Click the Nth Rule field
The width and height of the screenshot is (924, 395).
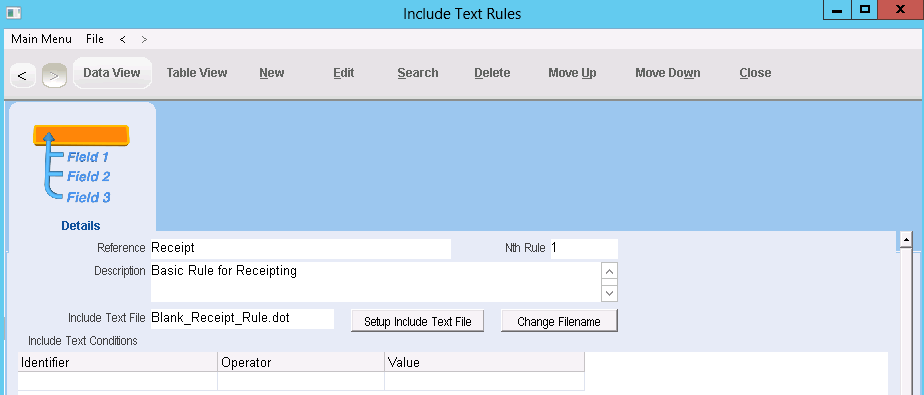click(x=584, y=249)
